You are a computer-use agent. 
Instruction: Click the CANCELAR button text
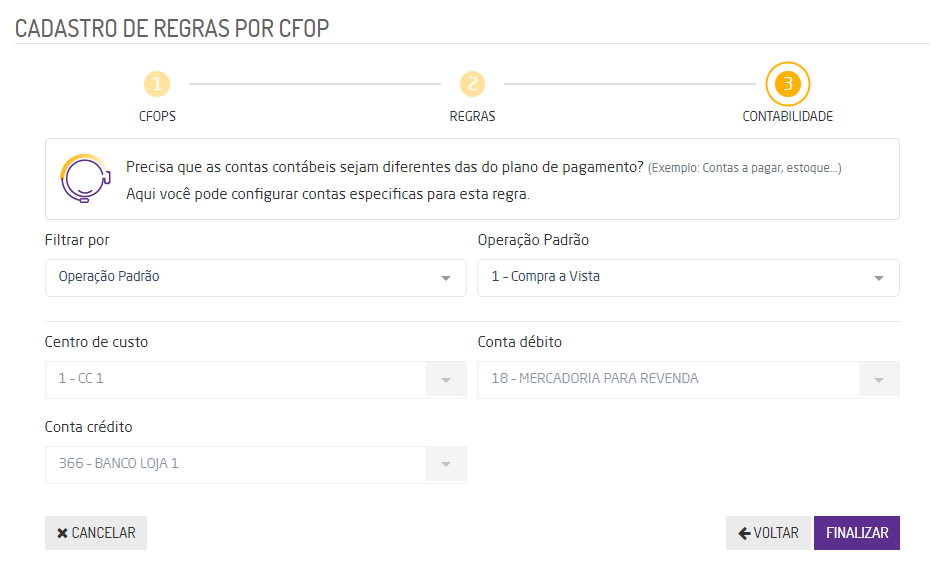(x=103, y=533)
